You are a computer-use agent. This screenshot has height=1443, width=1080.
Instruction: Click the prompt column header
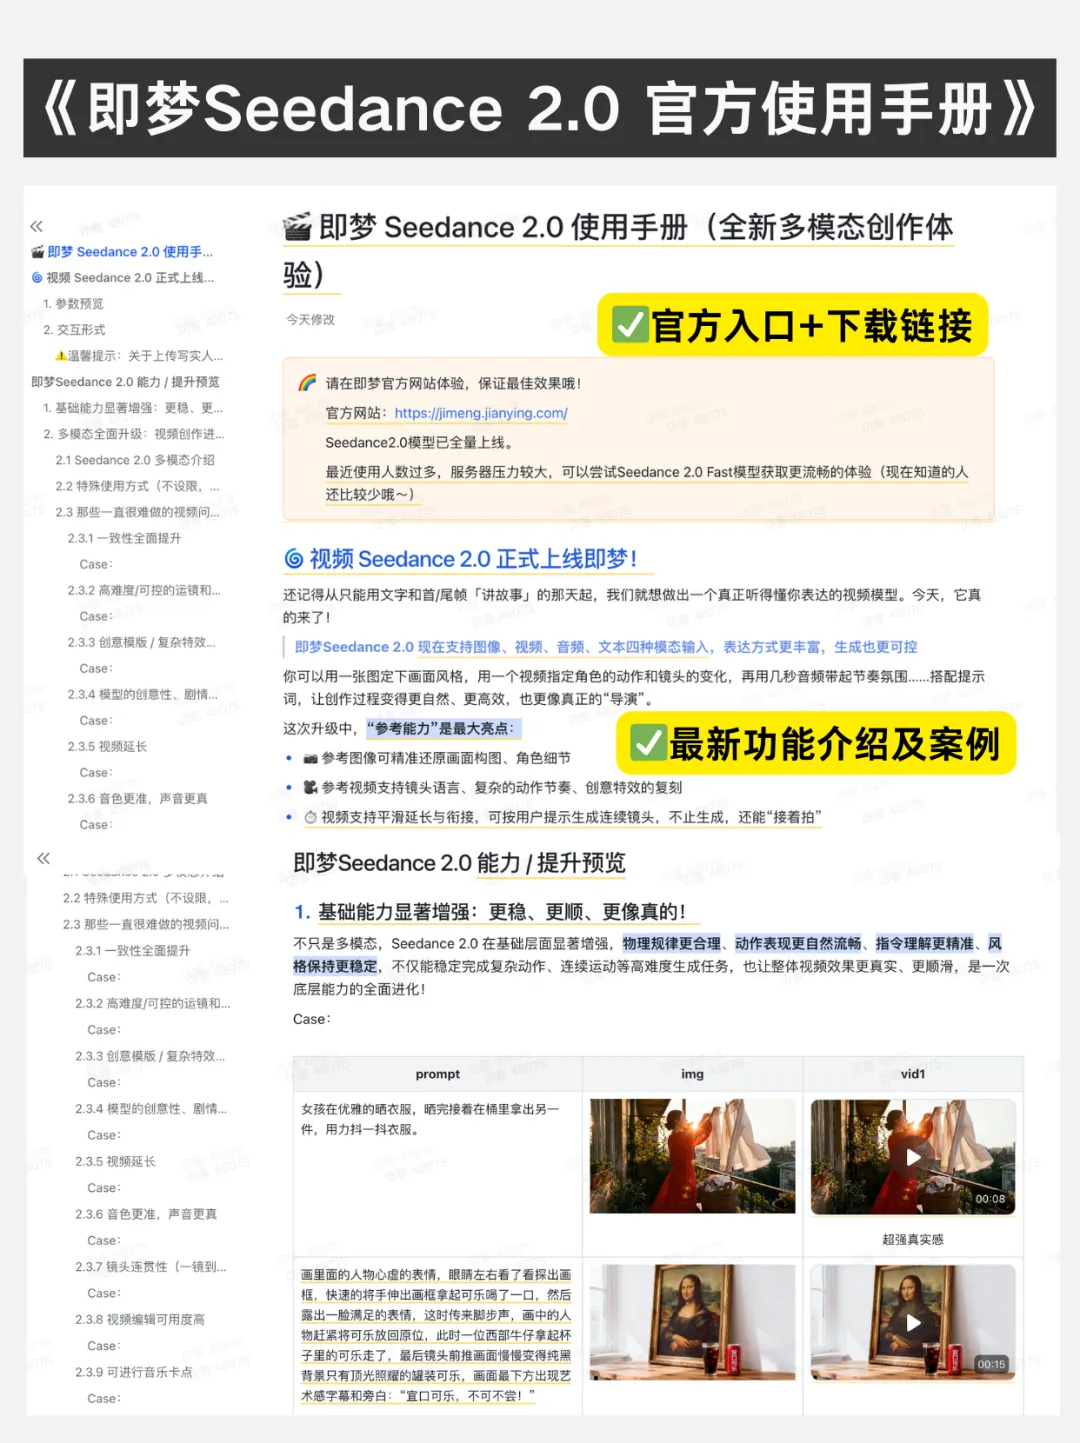[x=438, y=1074]
